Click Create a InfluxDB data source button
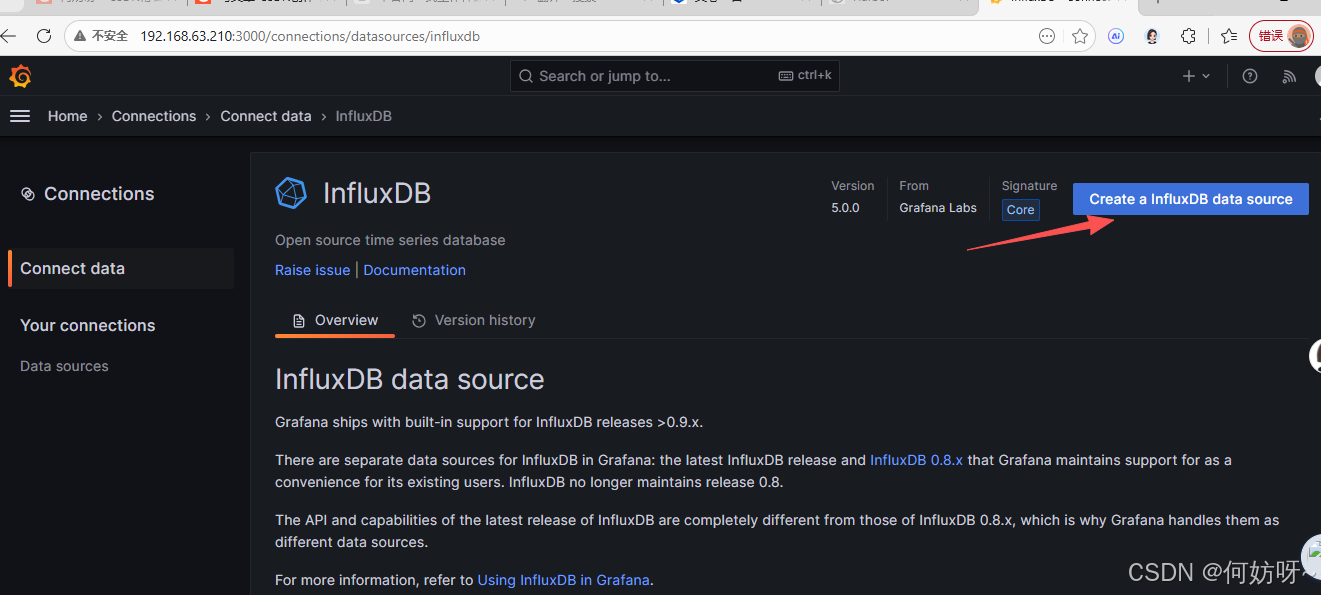The height and width of the screenshot is (595, 1321). click(1190, 199)
